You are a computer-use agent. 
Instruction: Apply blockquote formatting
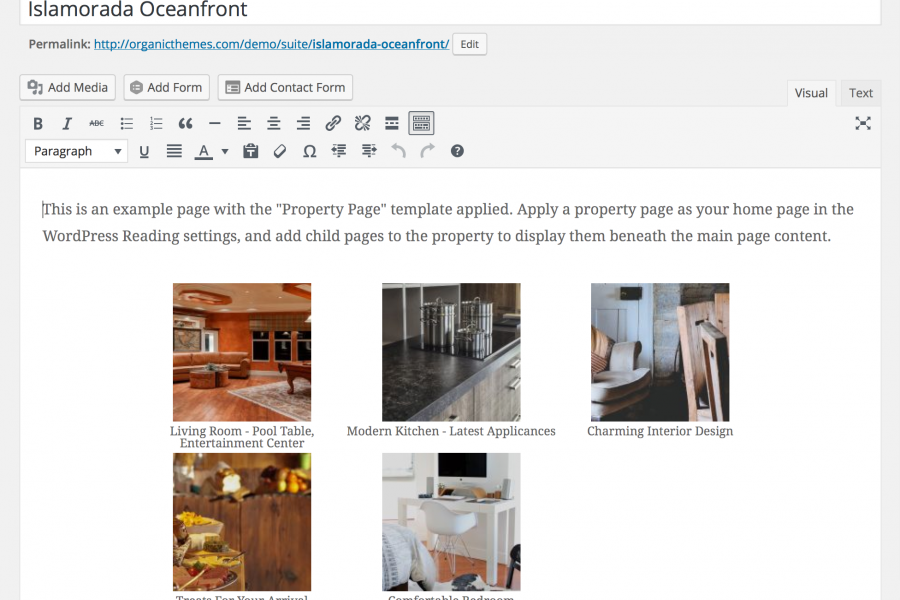(x=185, y=123)
